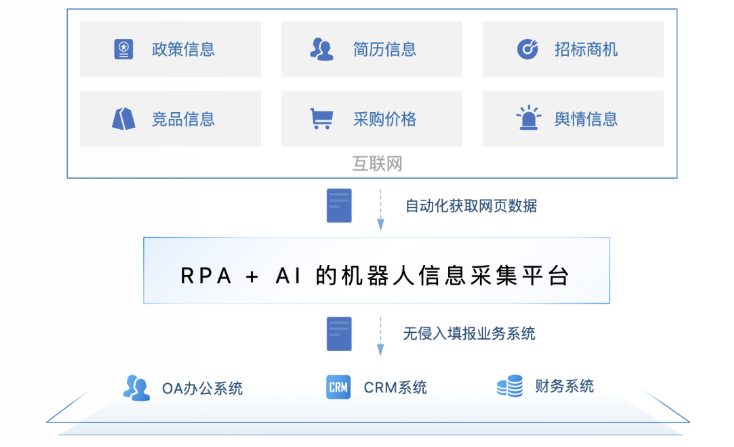Click the users icon beside OA办公系统

coord(137,388)
